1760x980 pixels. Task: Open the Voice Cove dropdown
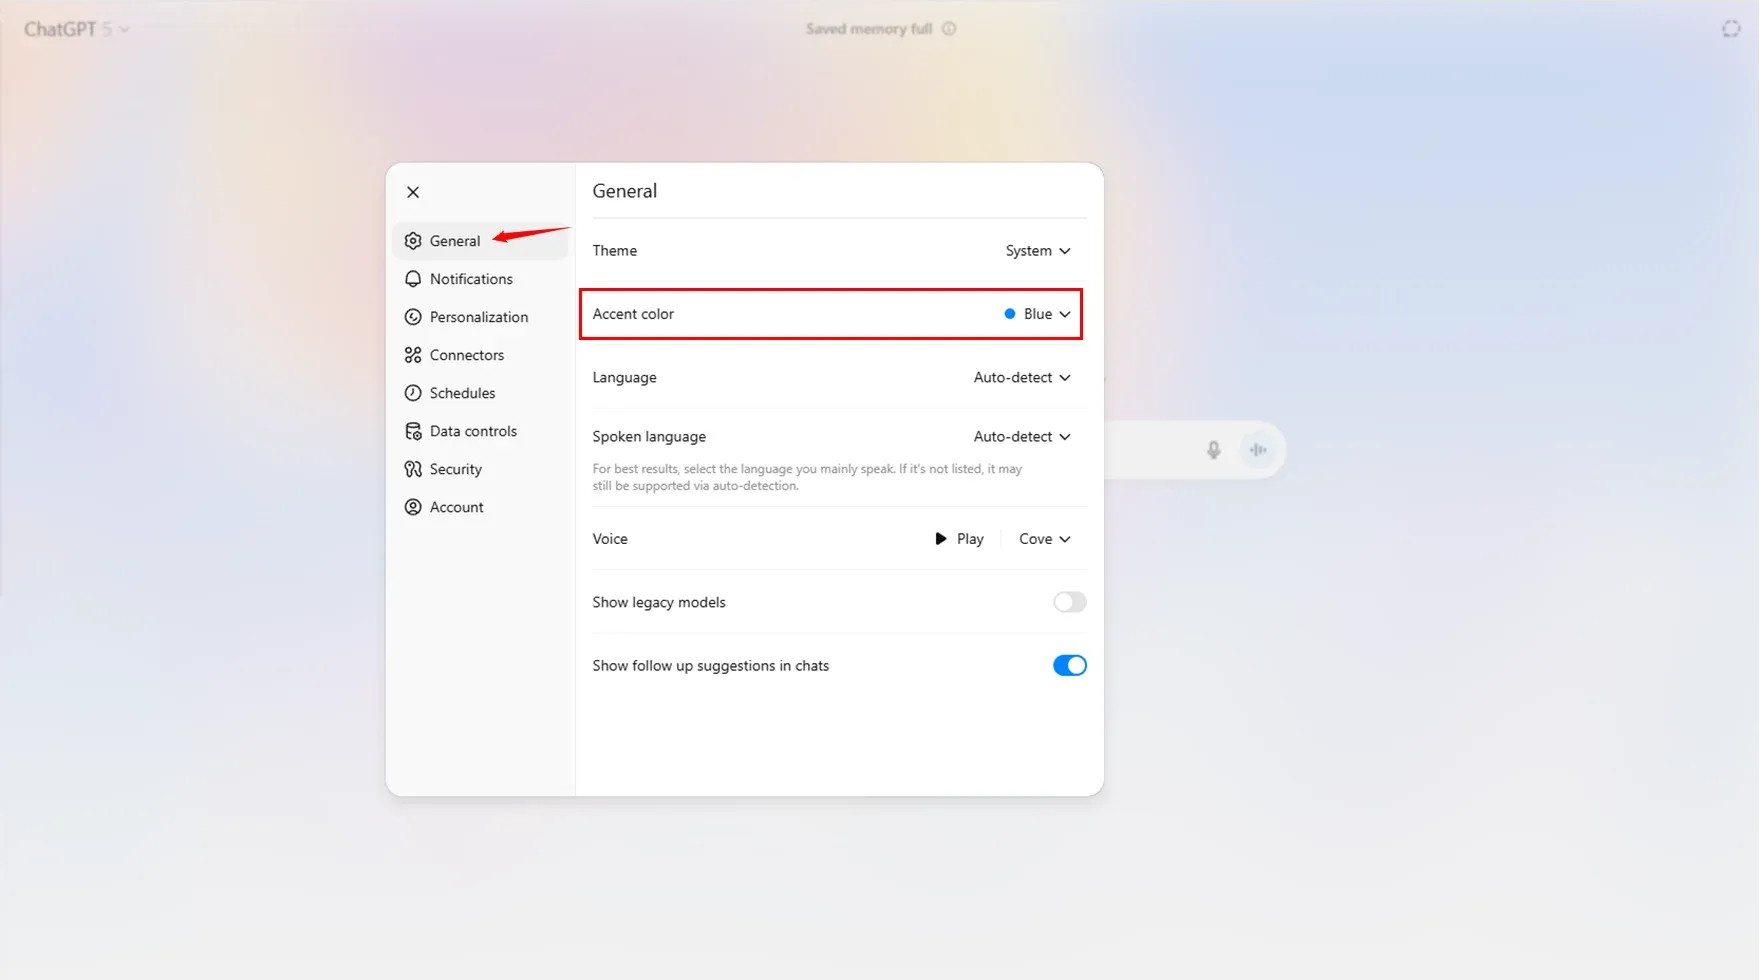pyautogui.click(x=1045, y=539)
